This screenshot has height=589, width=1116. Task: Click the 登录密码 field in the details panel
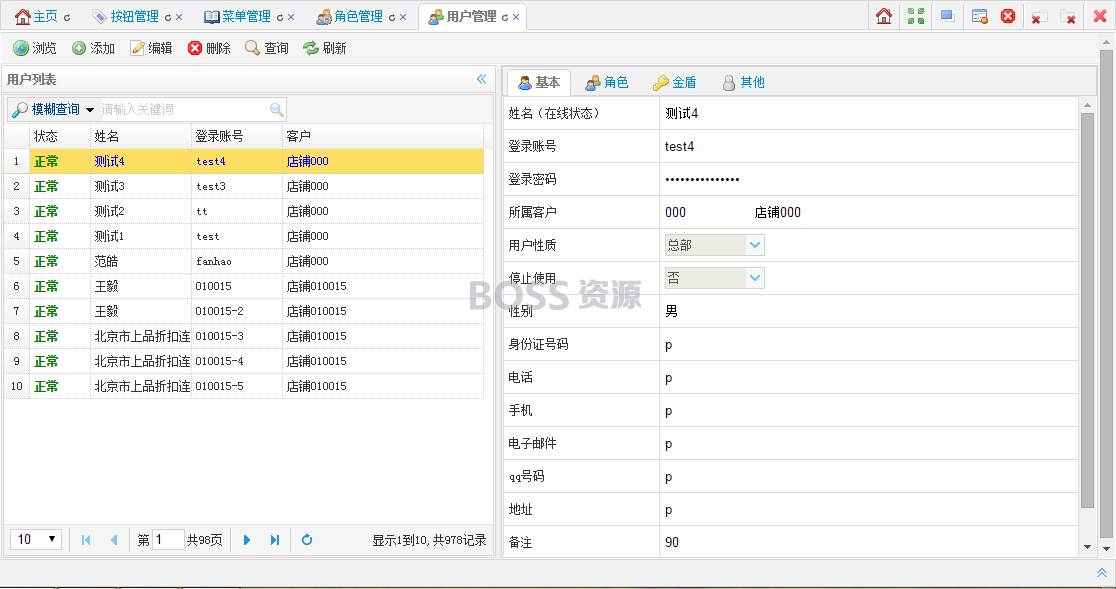coord(868,179)
